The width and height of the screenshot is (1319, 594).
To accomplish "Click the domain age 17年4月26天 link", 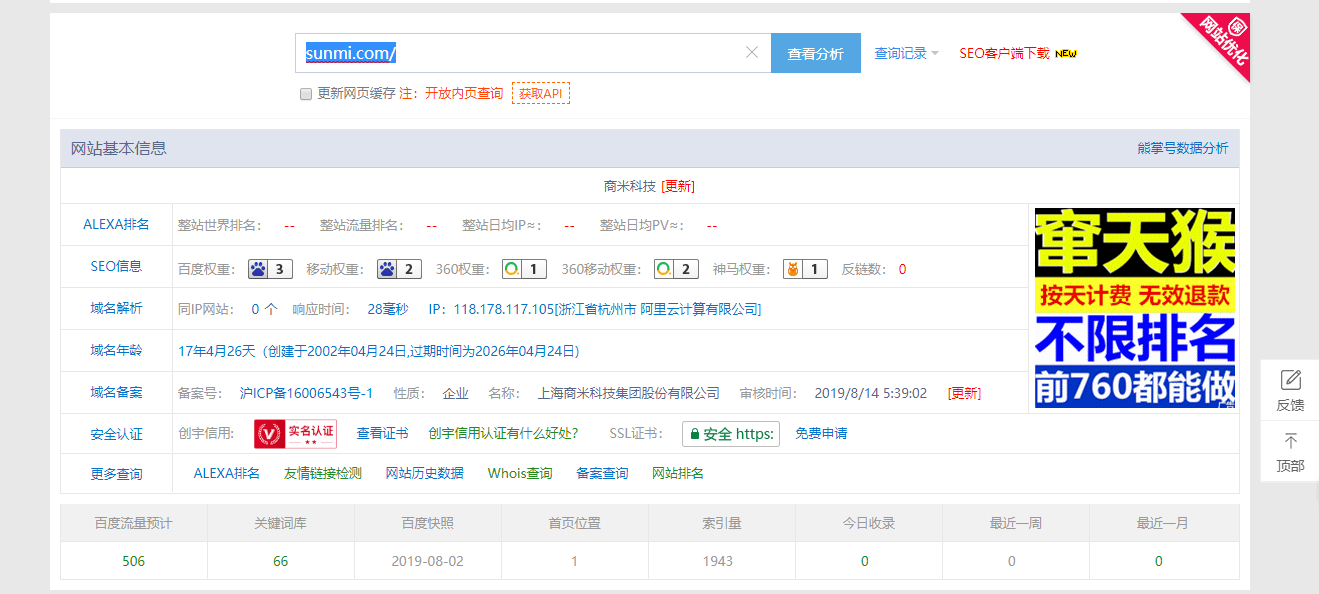I will 379,351.
